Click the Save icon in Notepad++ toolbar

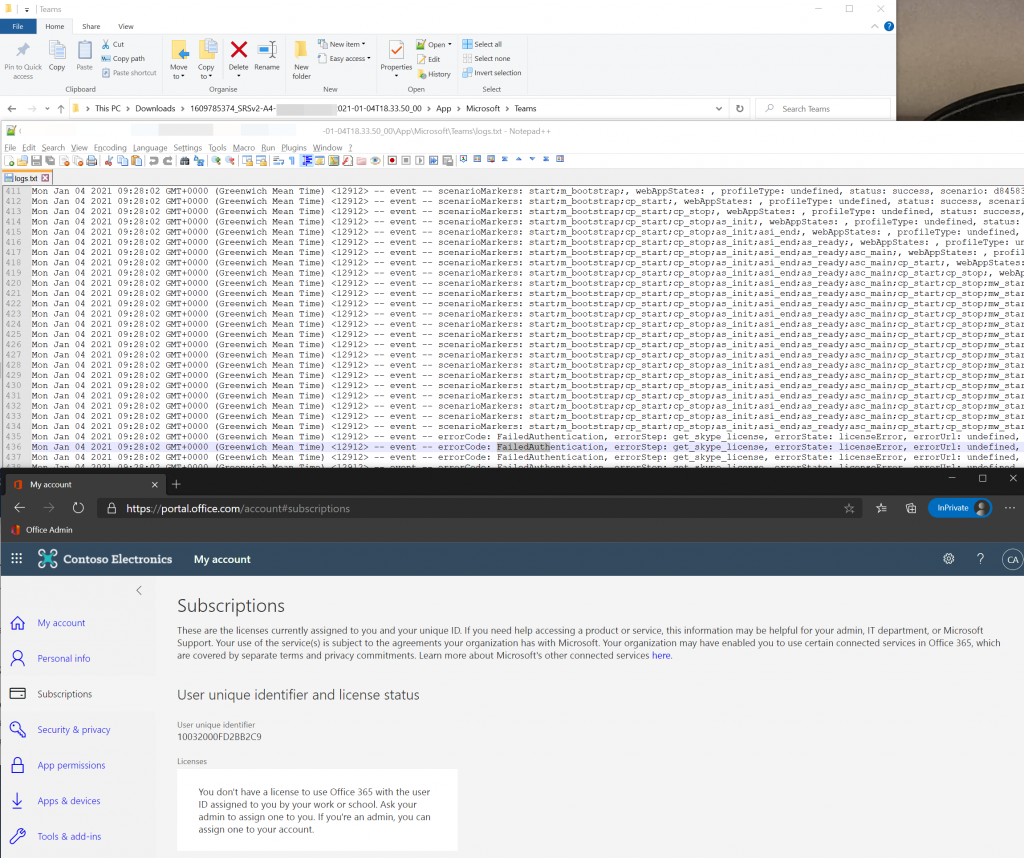(36, 161)
